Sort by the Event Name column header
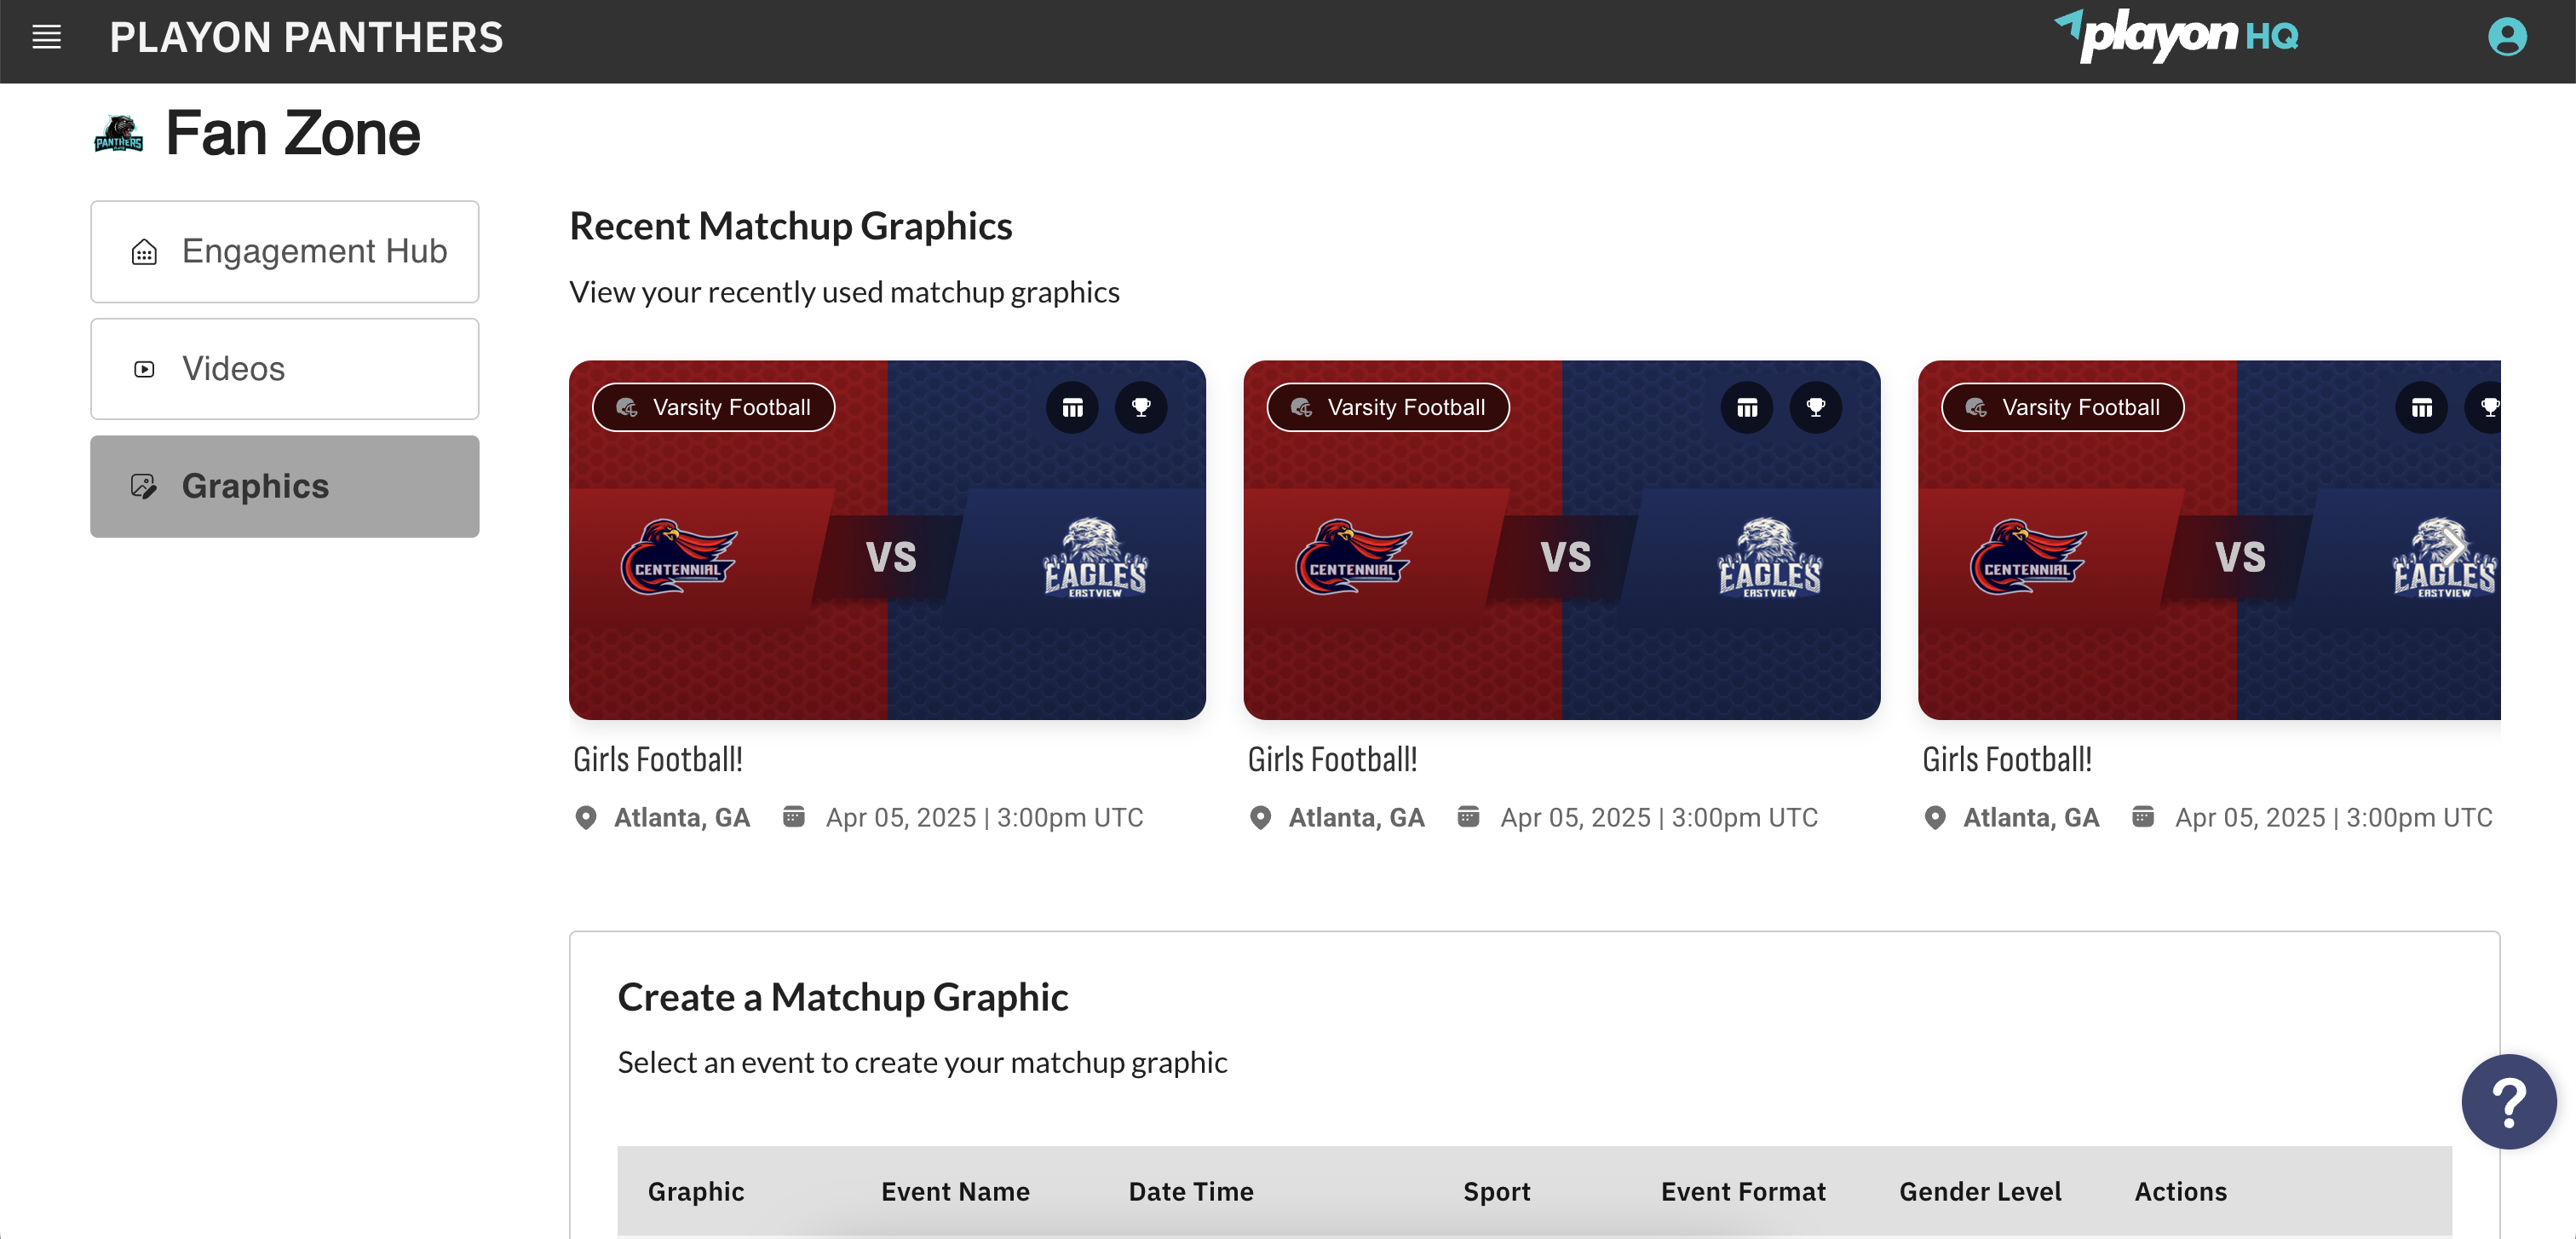The height and width of the screenshot is (1239, 2576). (955, 1191)
